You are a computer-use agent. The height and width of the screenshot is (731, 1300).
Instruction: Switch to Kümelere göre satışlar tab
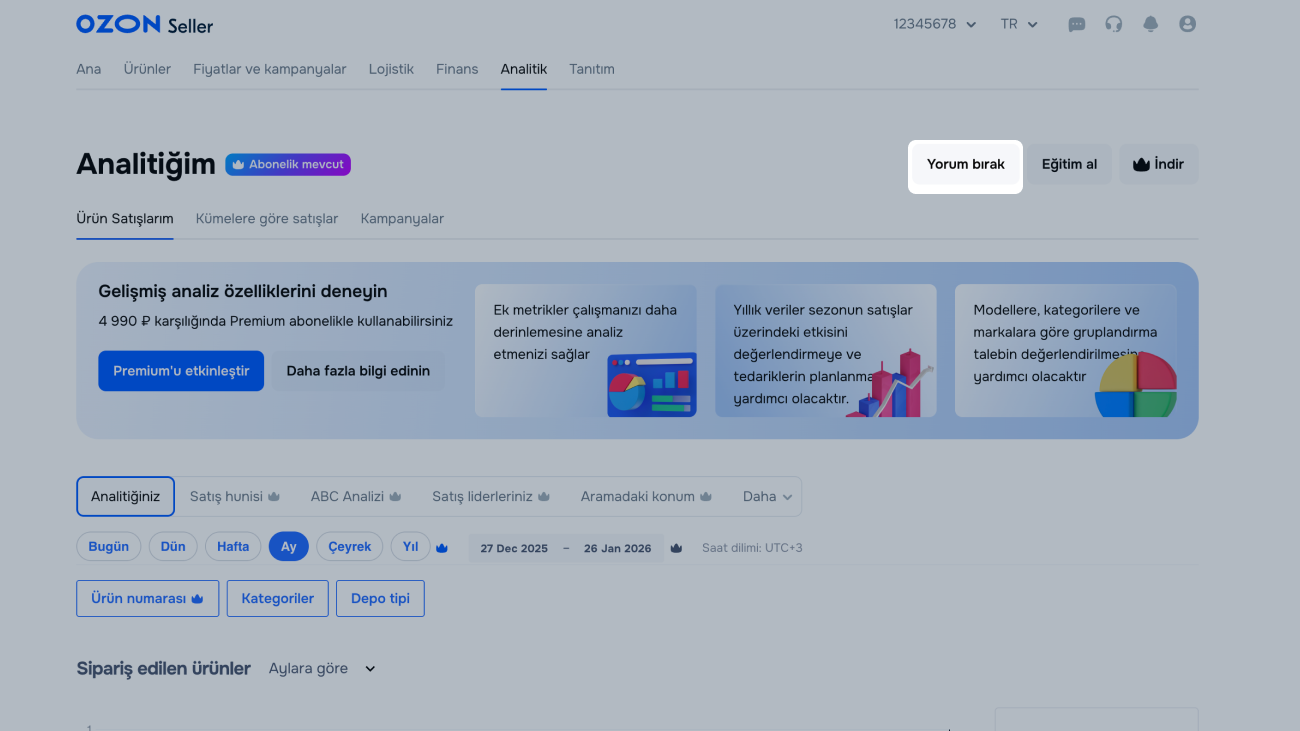[267, 218]
